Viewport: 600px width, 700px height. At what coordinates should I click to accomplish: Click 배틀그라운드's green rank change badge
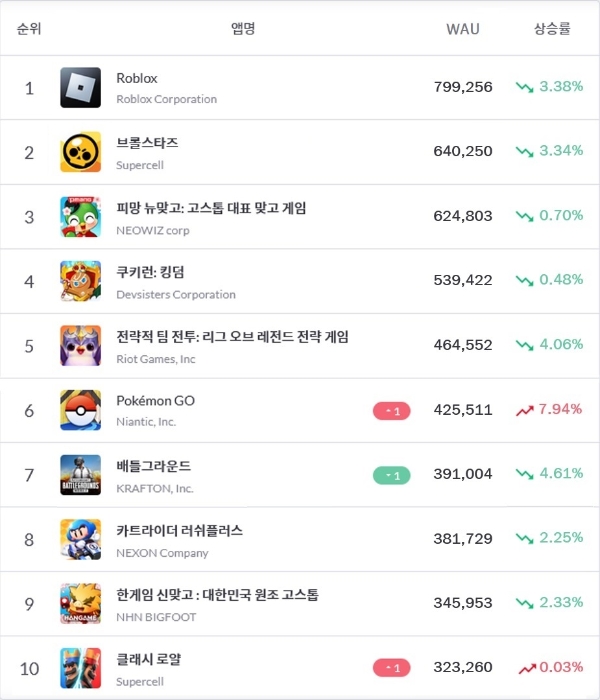tap(392, 475)
